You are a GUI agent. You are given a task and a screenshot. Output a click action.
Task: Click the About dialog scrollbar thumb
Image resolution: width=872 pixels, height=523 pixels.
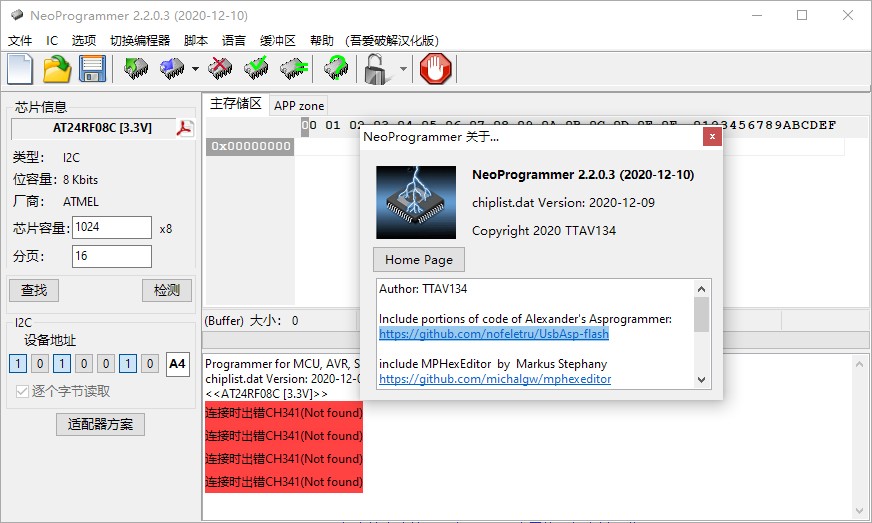[701, 314]
